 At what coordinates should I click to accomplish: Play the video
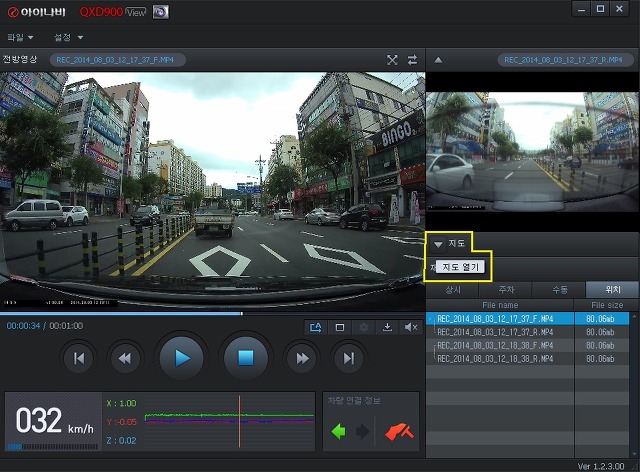coord(182,358)
